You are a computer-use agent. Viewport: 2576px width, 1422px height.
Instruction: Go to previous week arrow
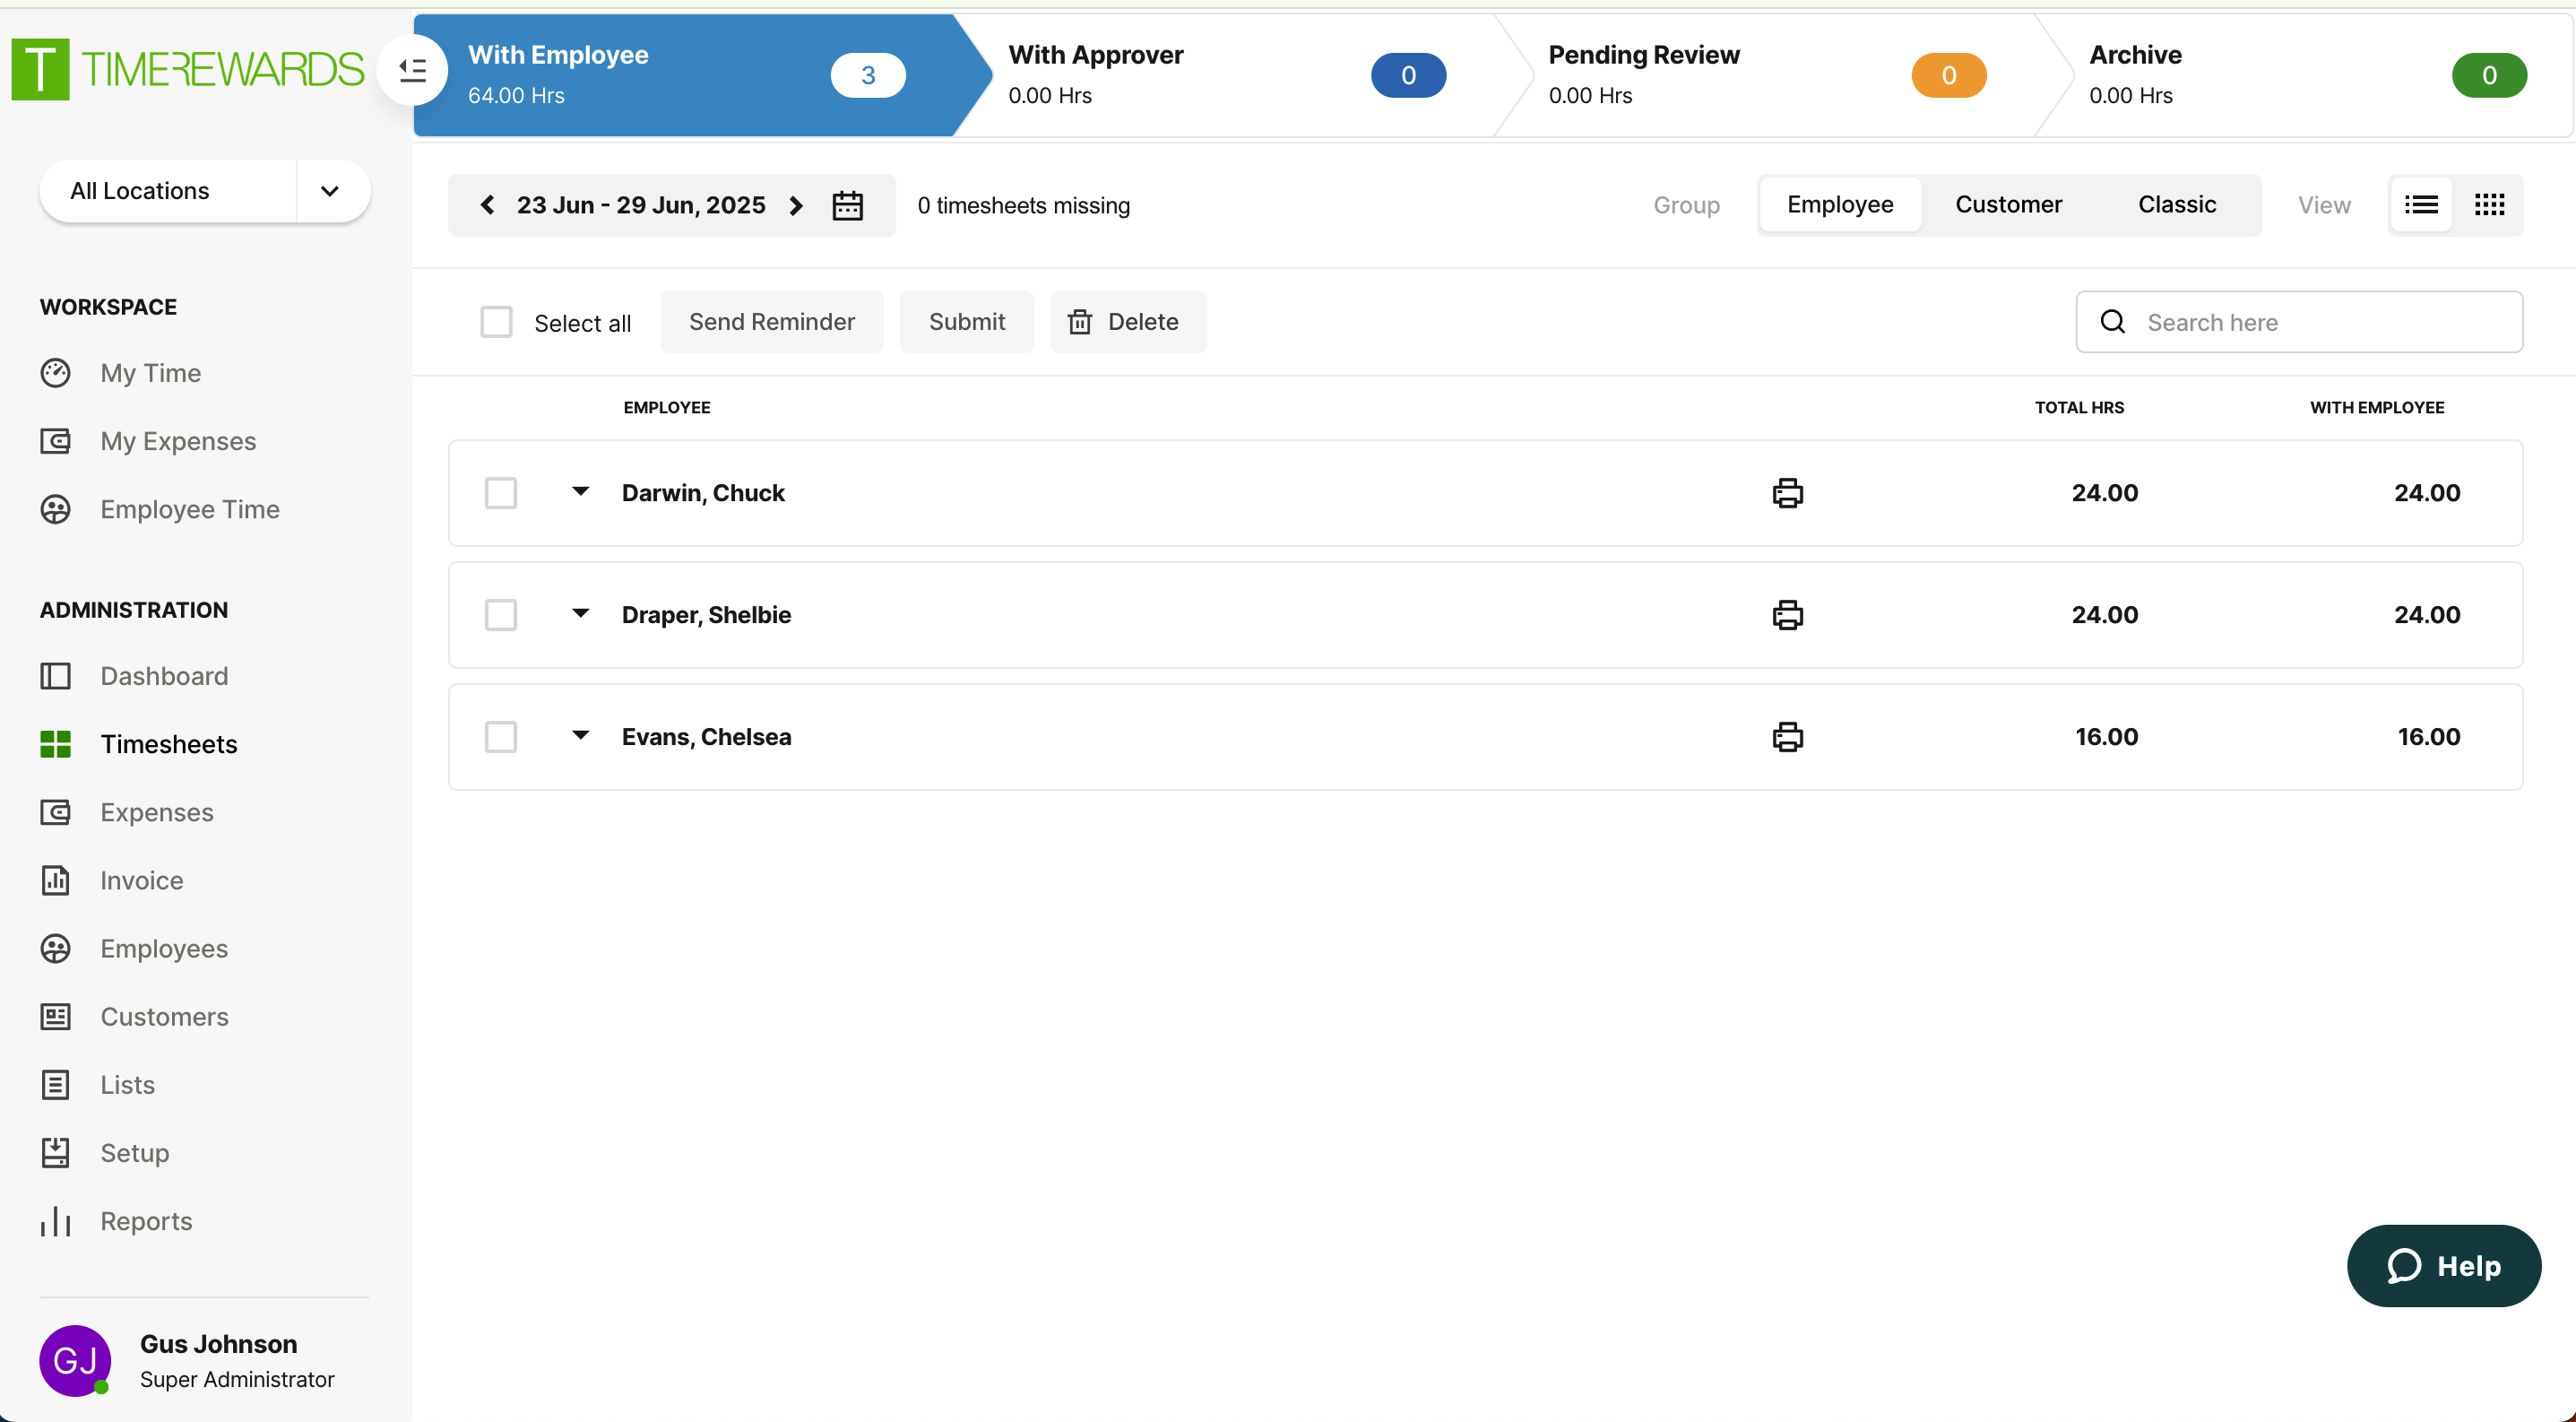click(487, 205)
